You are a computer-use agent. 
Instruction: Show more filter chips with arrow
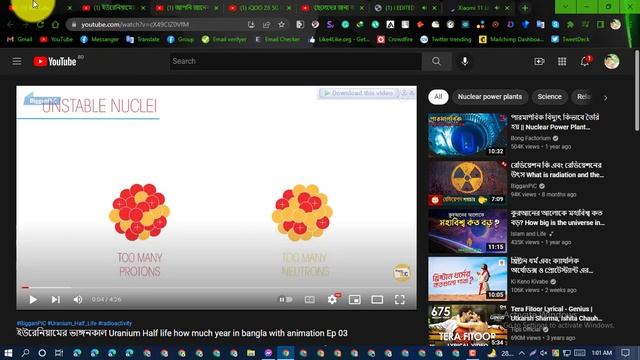click(x=605, y=98)
